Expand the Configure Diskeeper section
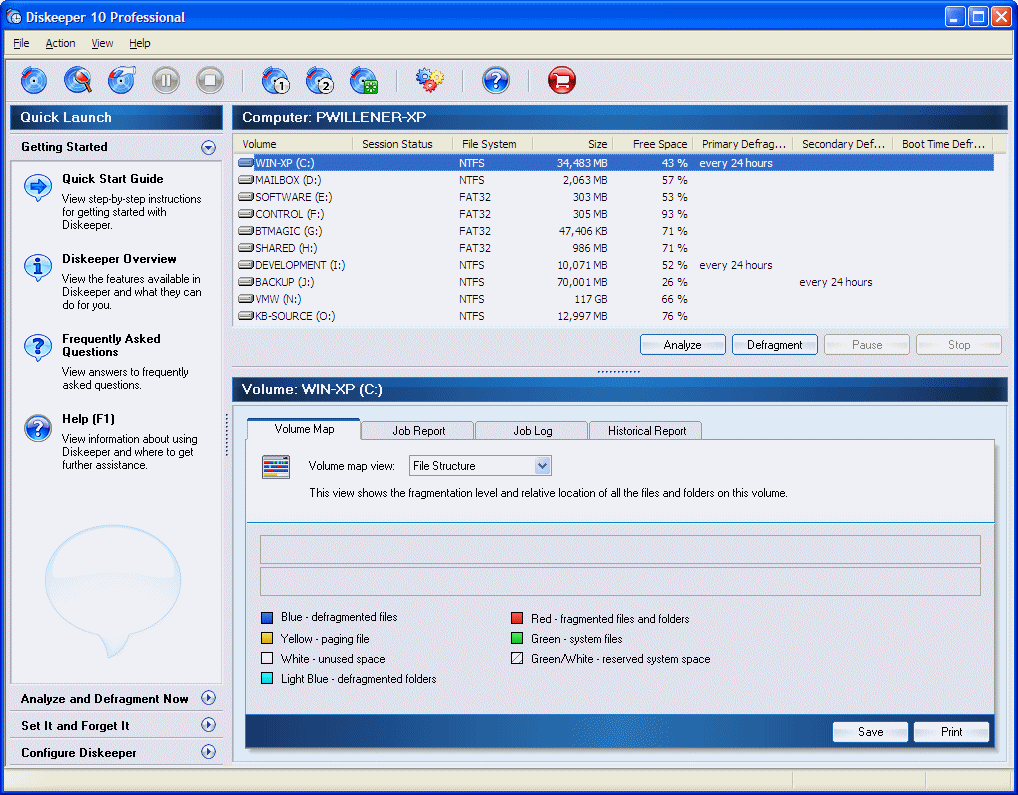Screen dimensions: 1018x795 coord(208,752)
